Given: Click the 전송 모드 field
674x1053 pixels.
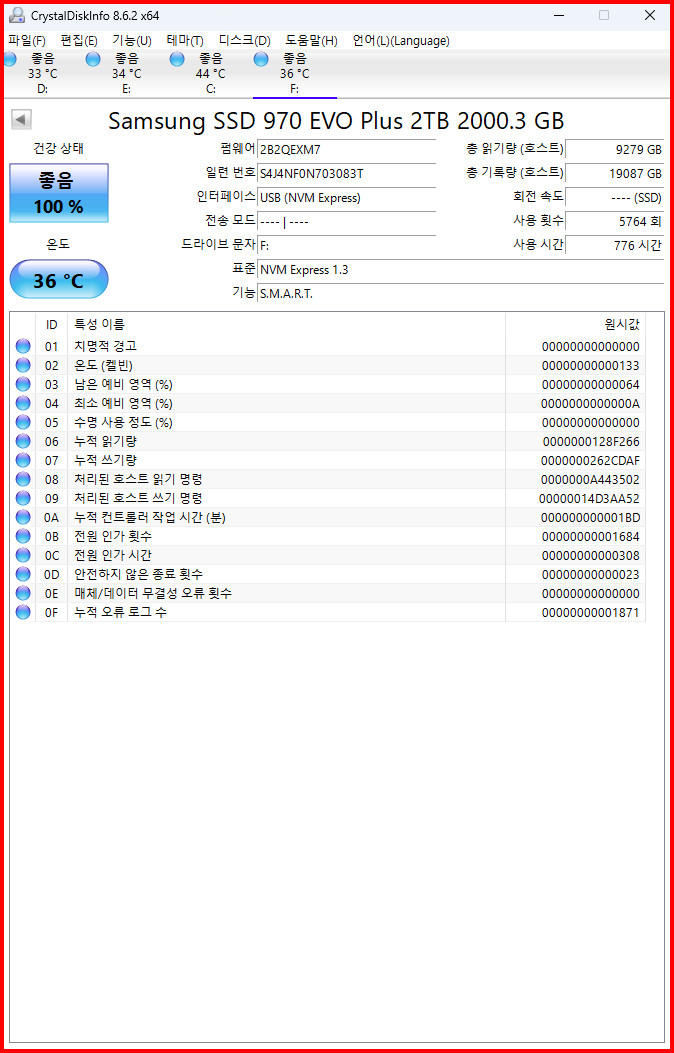Looking at the screenshot, I should coord(346,222).
